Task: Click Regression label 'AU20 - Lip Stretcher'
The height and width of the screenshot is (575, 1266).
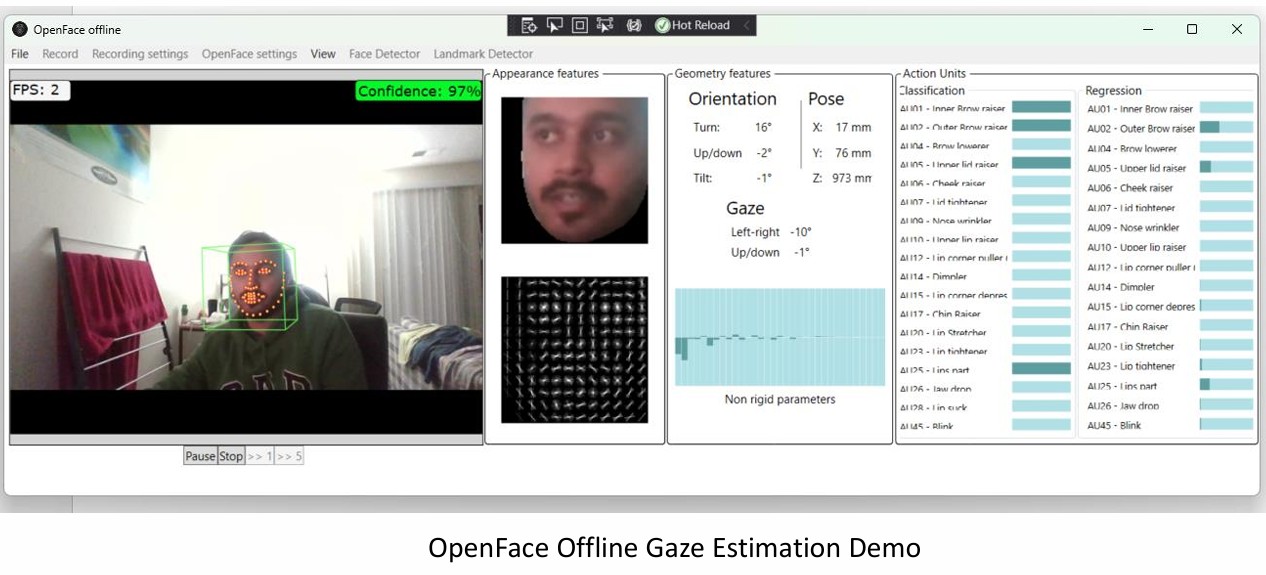Action: pyautogui.click(x=1132, y=346)
